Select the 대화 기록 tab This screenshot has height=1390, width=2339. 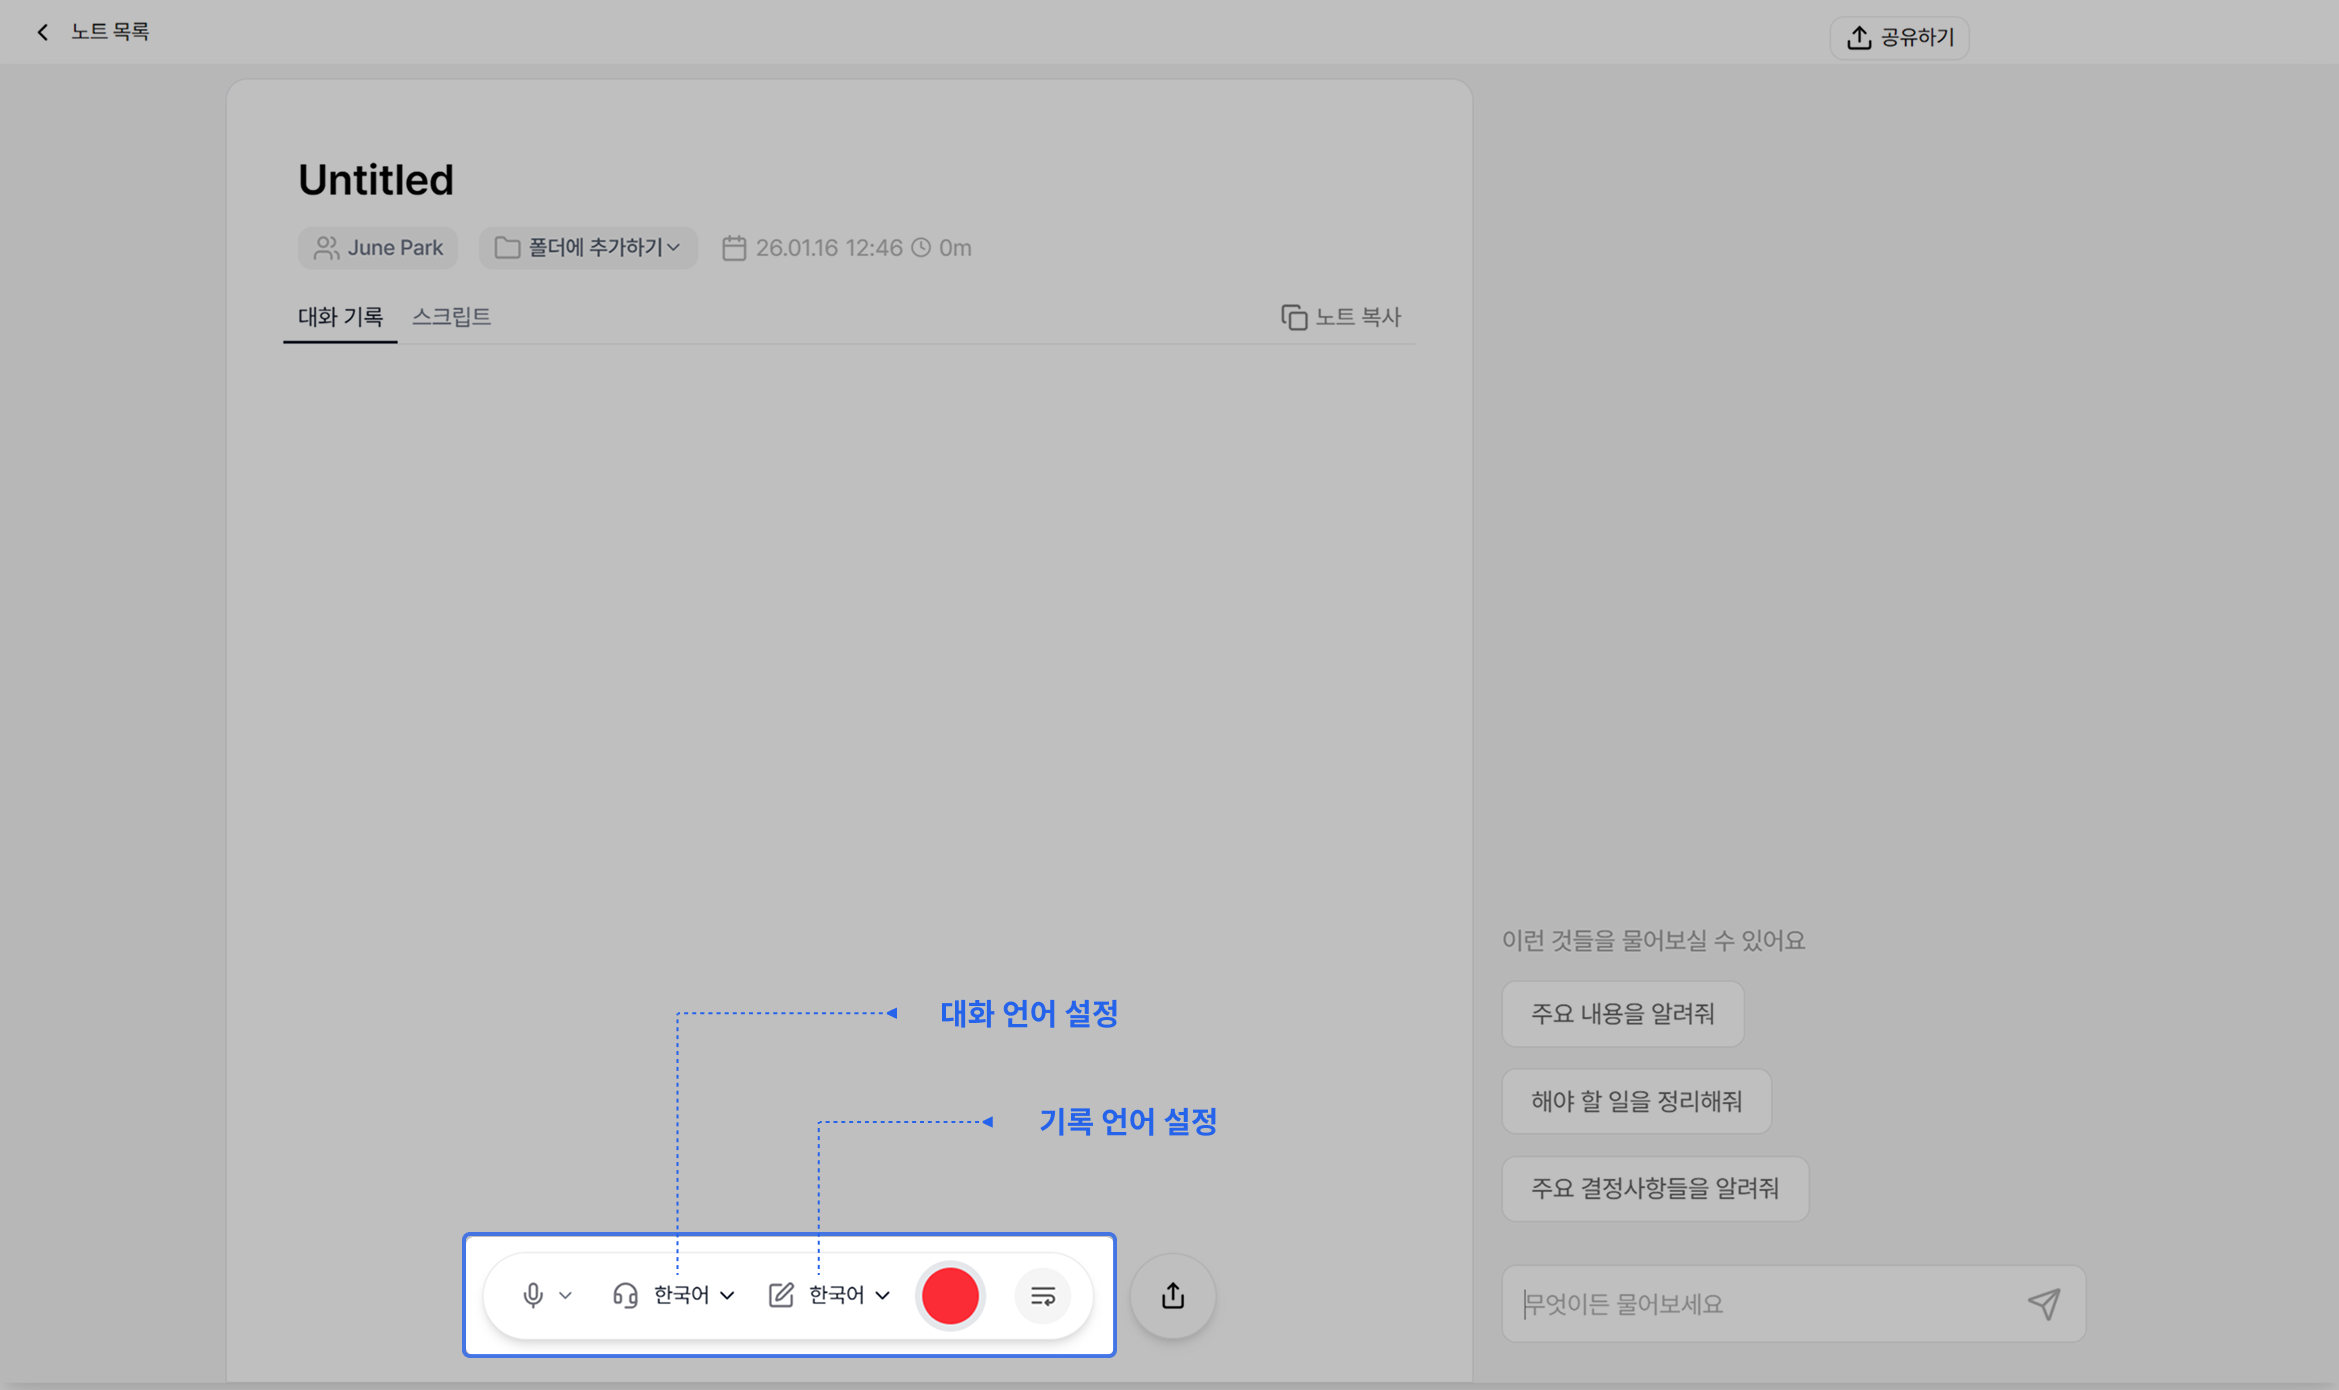pos(340,317)
